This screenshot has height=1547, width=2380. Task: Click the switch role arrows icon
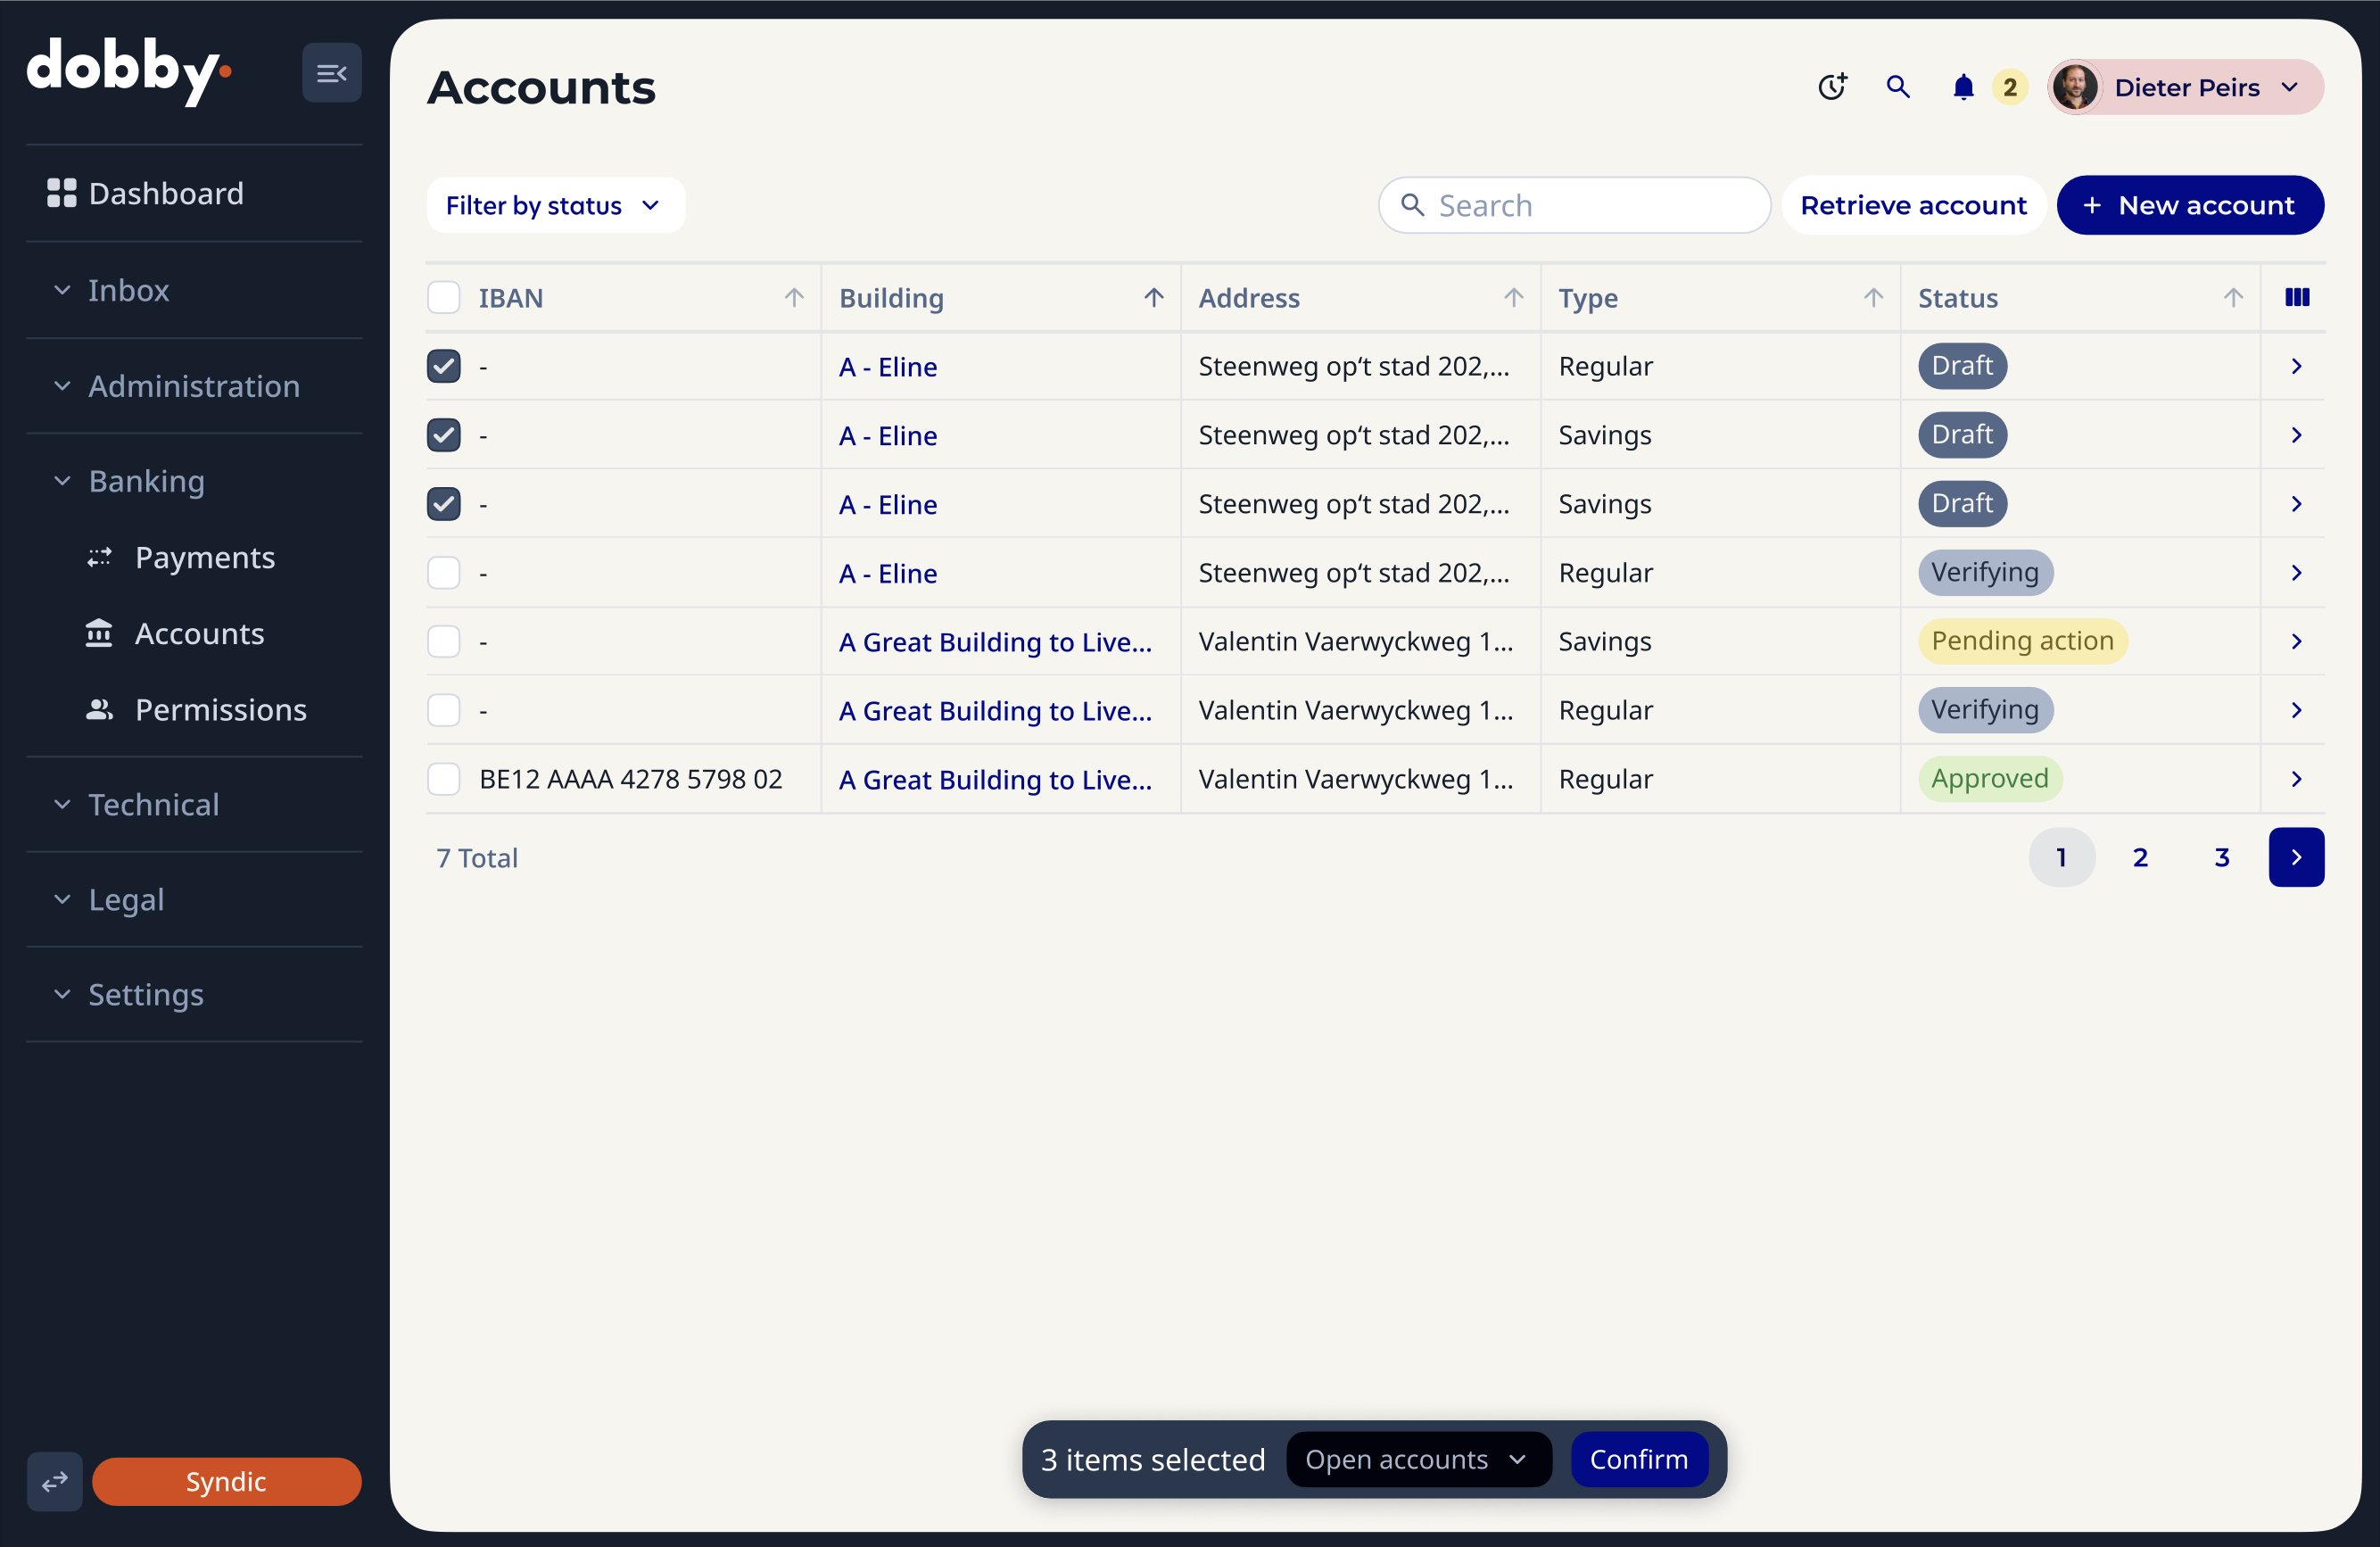(55, 1481)
